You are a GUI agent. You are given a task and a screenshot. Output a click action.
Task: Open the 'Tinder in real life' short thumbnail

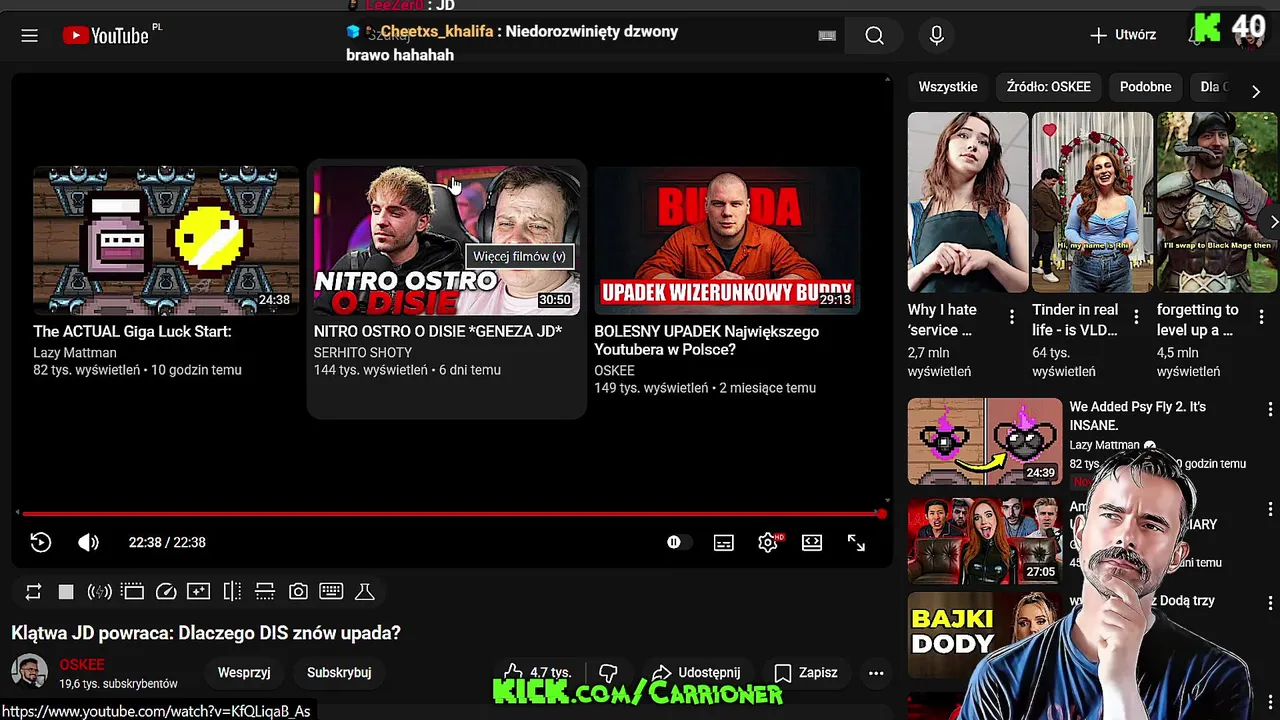click(x=1092, y=202)
